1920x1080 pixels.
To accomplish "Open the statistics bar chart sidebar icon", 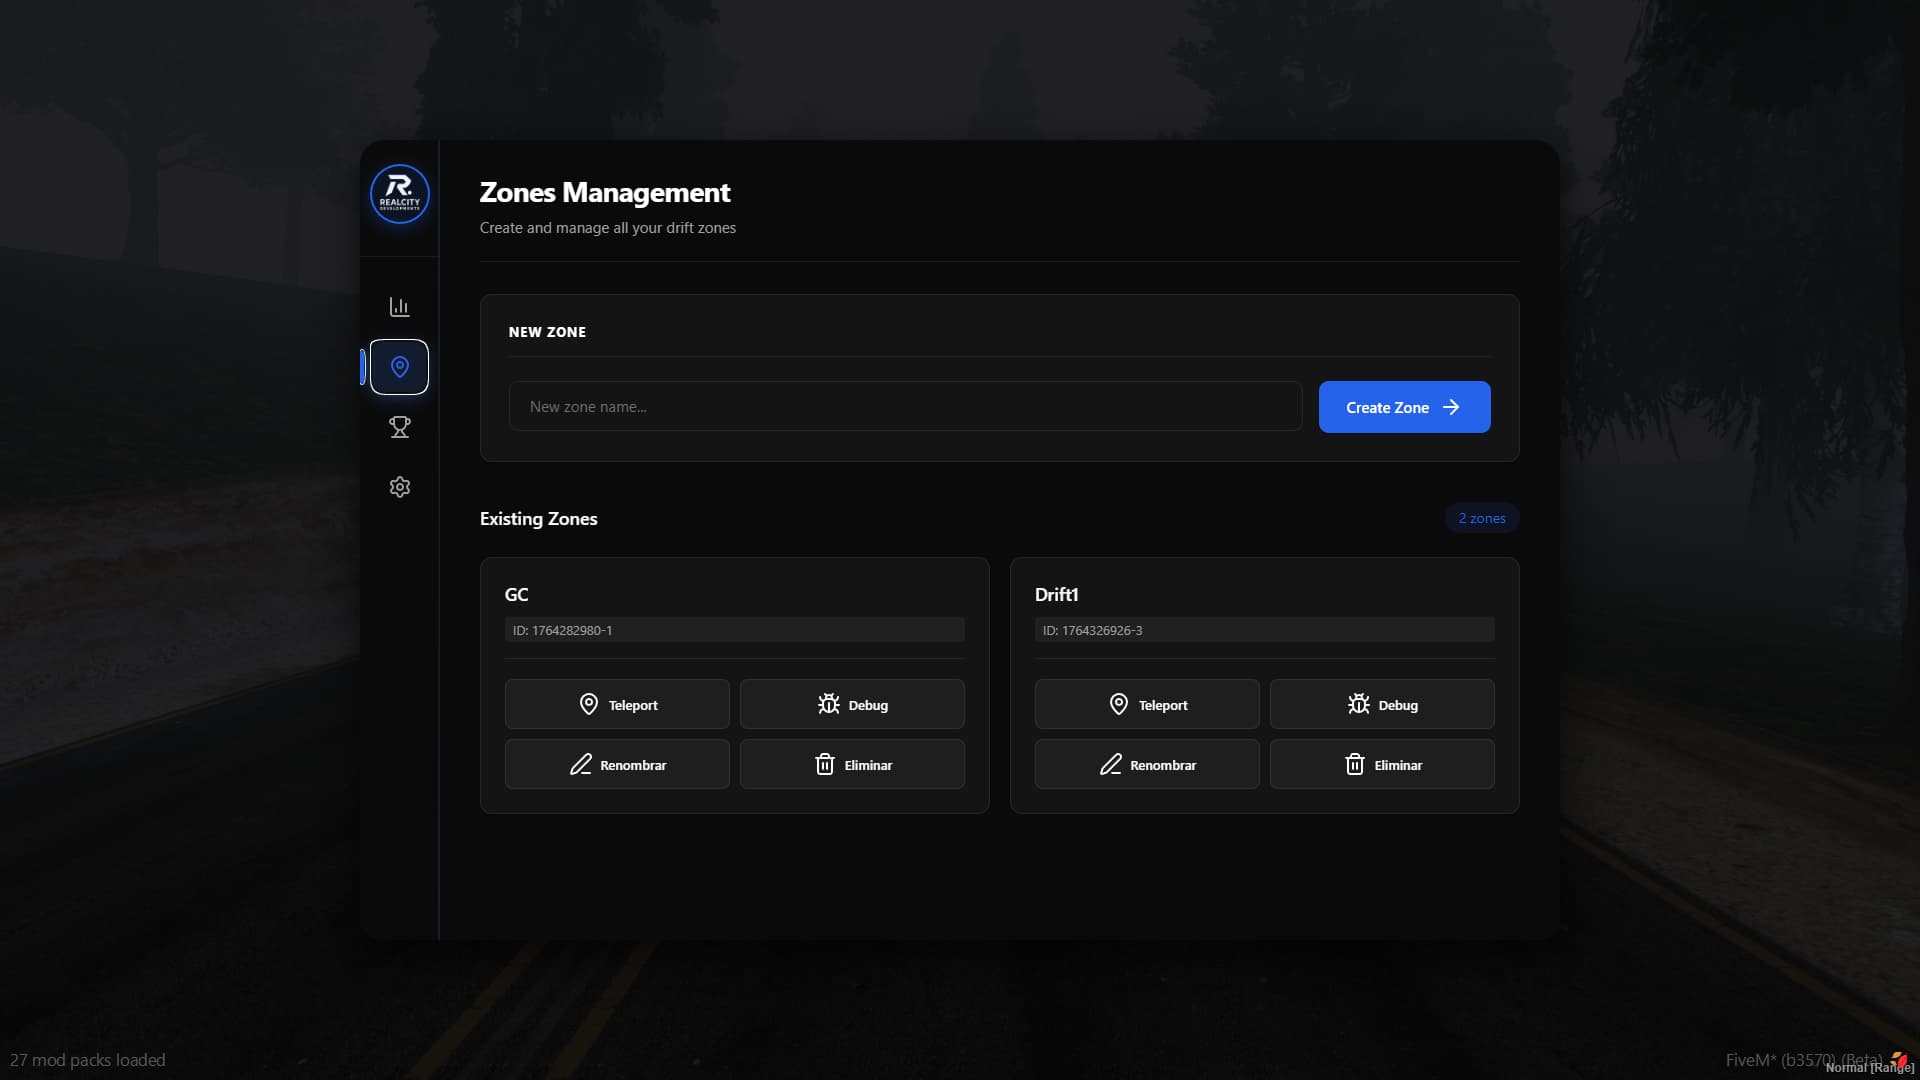I will point(399,307).
